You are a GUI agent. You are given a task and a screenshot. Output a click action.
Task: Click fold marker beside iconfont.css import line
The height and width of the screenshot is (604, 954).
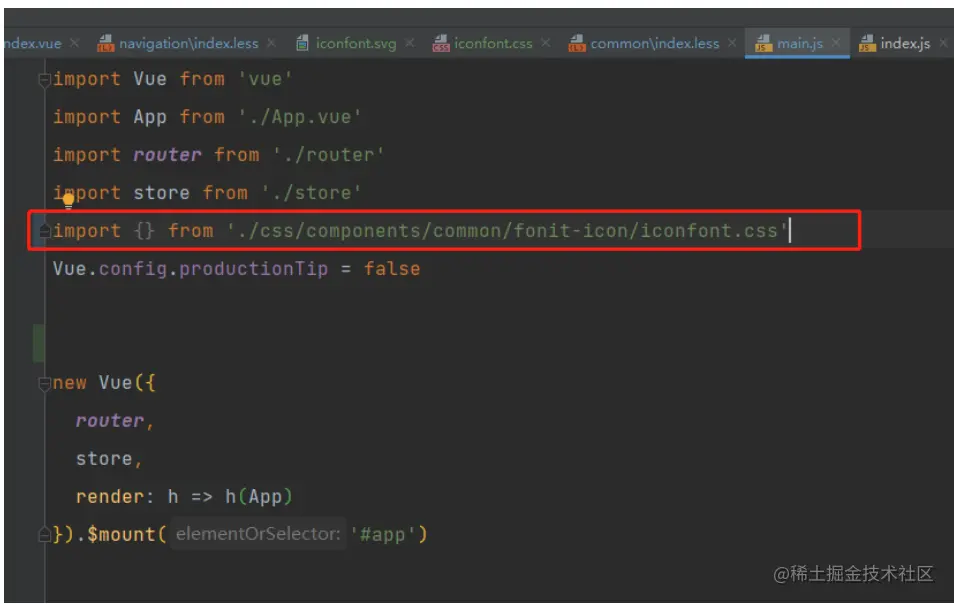pyautogui.click(x=44, y=231)
